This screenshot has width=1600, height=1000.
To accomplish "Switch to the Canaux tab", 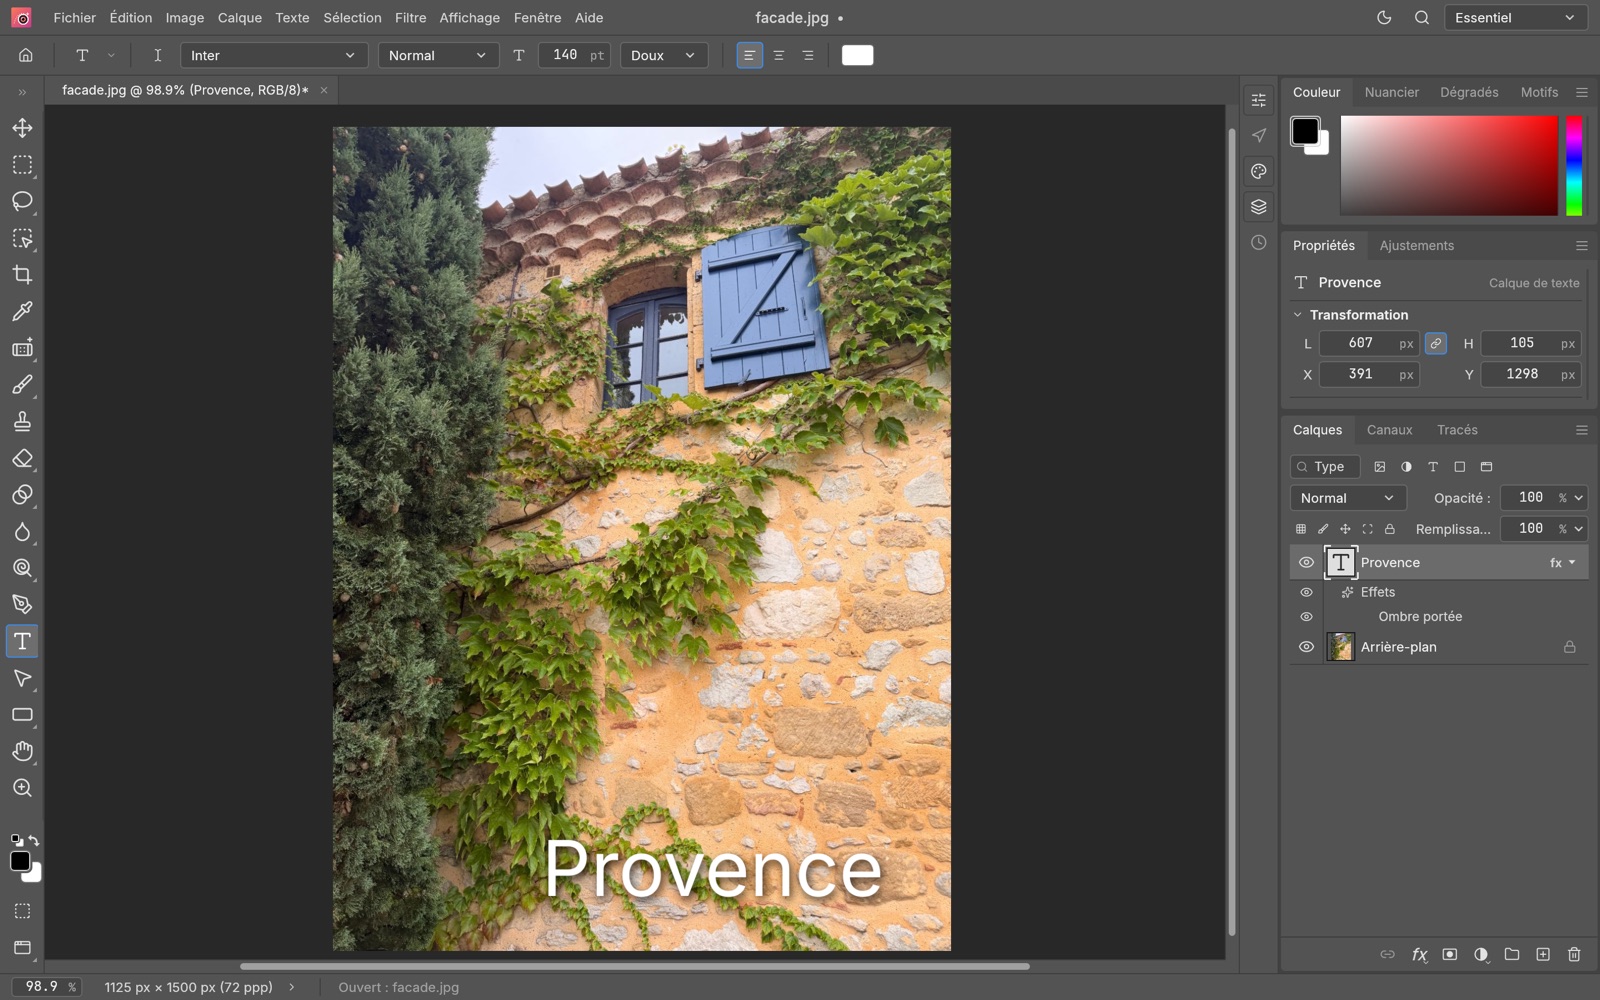I will (x=1390, y=430).
